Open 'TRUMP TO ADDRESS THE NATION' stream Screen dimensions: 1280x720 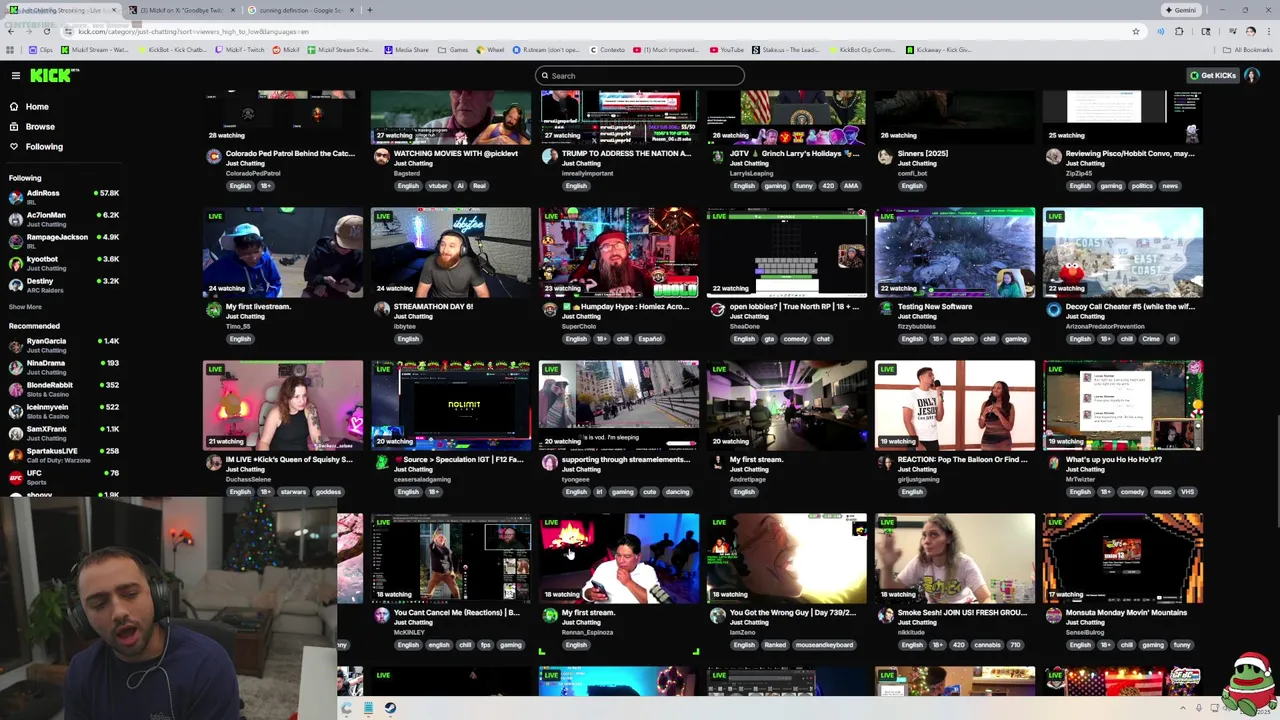[x=626, y=153]
